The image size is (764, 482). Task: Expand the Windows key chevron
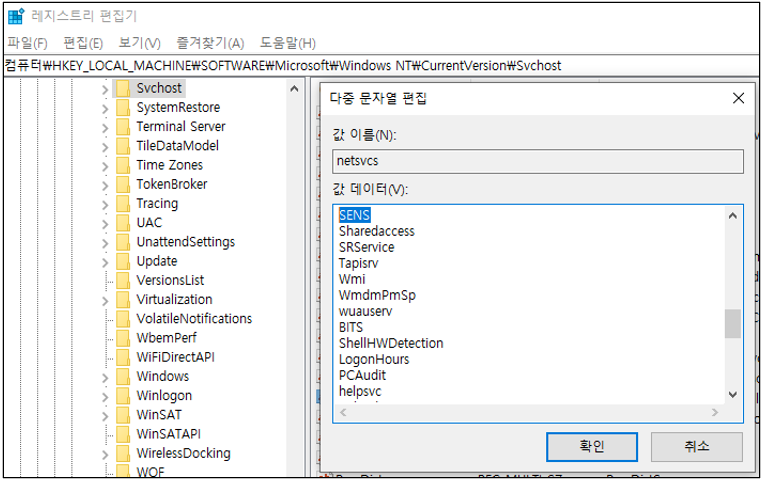coord(105,377)
